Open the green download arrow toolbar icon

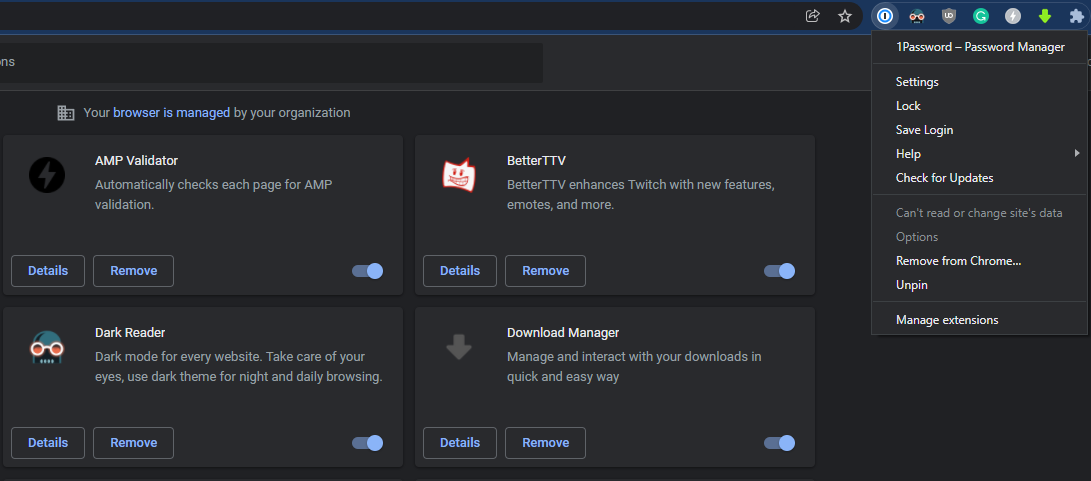(1044, 16)
